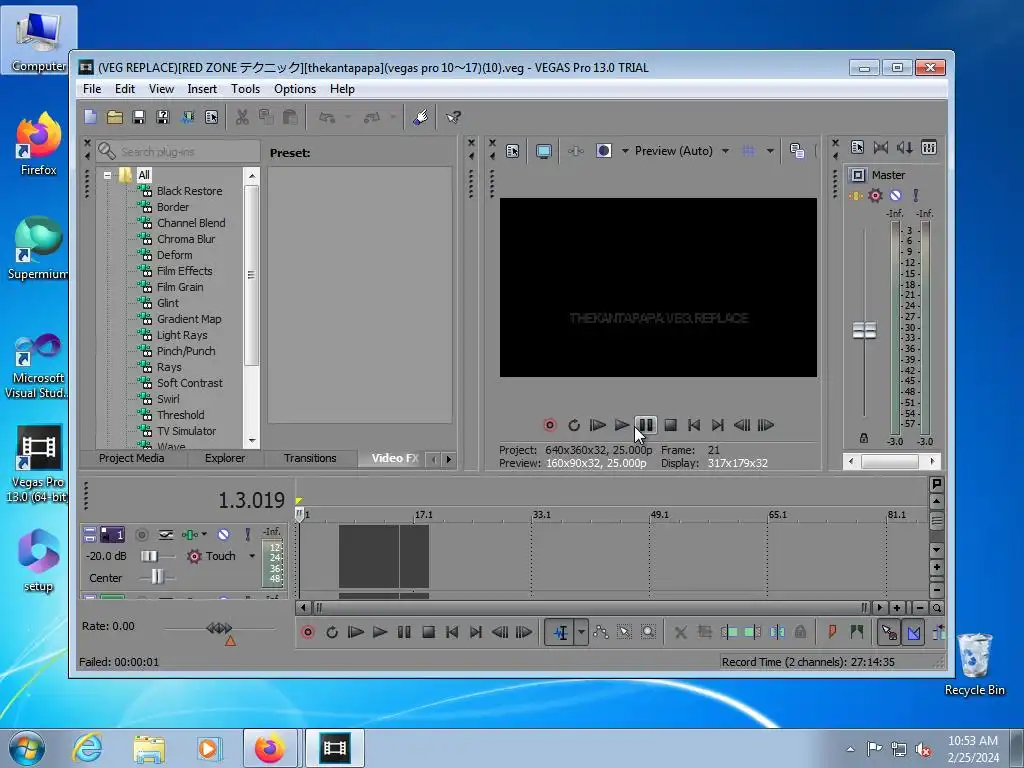Solo audio track 1

(248, 535)
